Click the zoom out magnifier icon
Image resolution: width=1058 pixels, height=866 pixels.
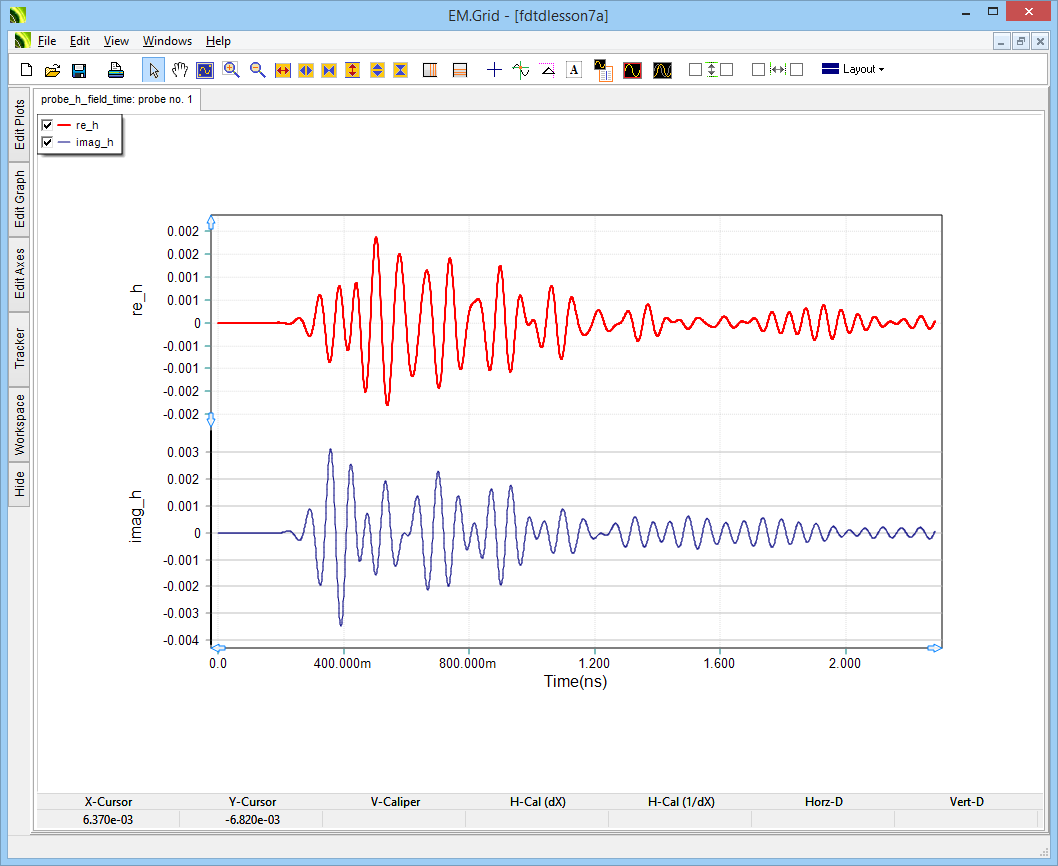(x=257, y=70)
